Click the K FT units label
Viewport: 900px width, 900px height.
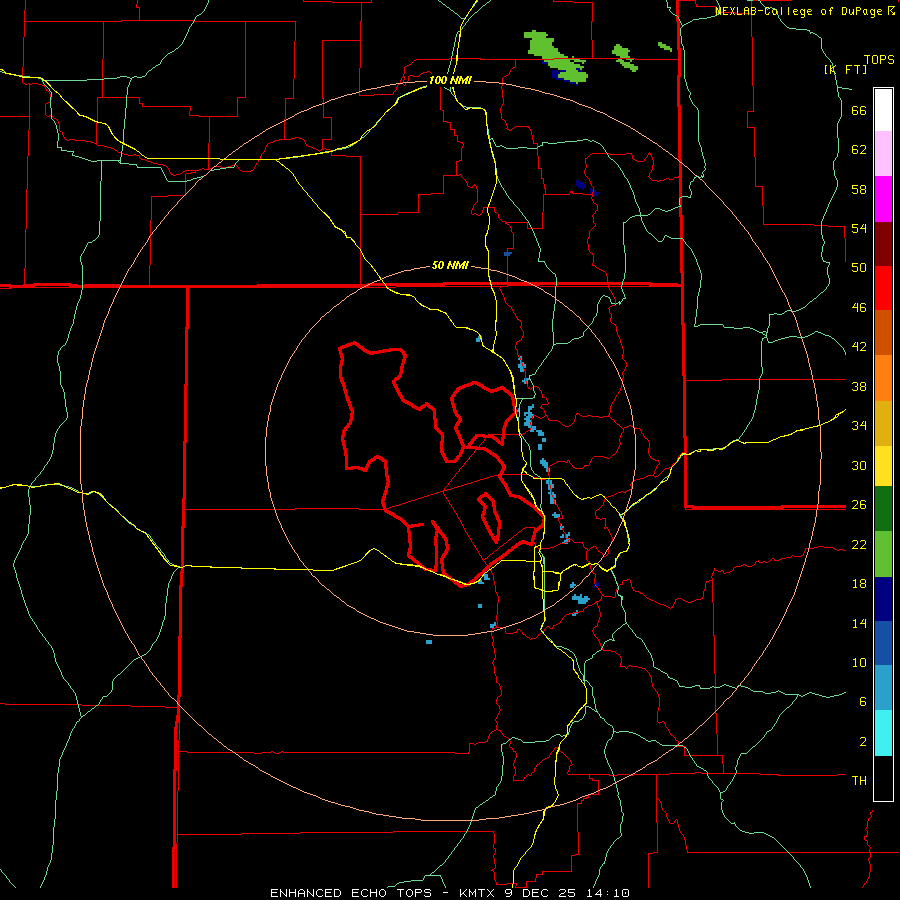pyautogui.click(x=845, y=69)
